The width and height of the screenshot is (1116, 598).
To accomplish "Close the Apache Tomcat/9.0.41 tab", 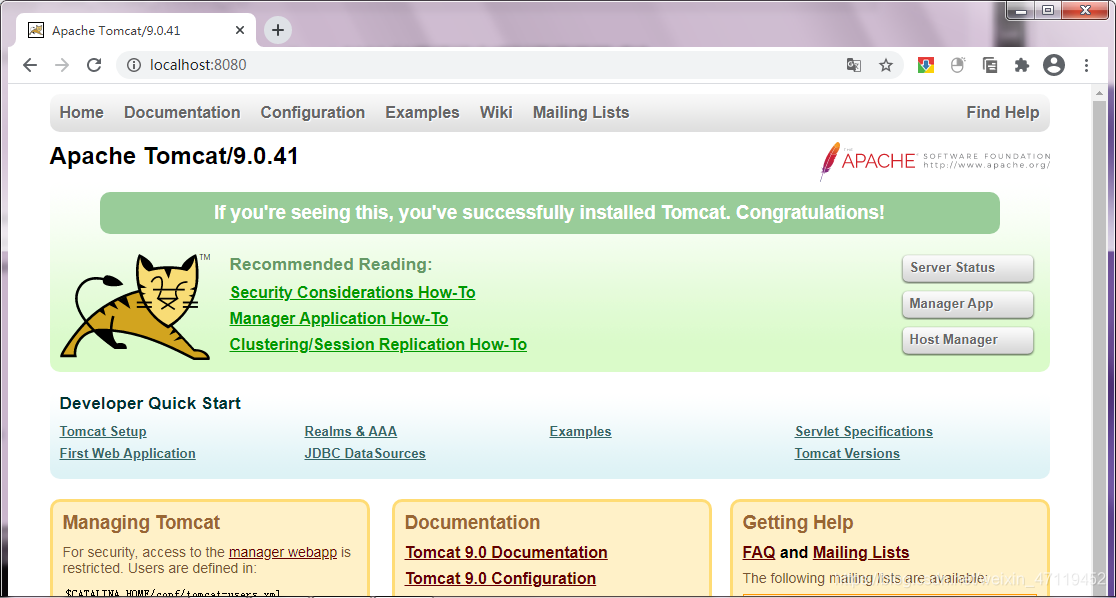I will pyautogui.click(x=240, y=30).
